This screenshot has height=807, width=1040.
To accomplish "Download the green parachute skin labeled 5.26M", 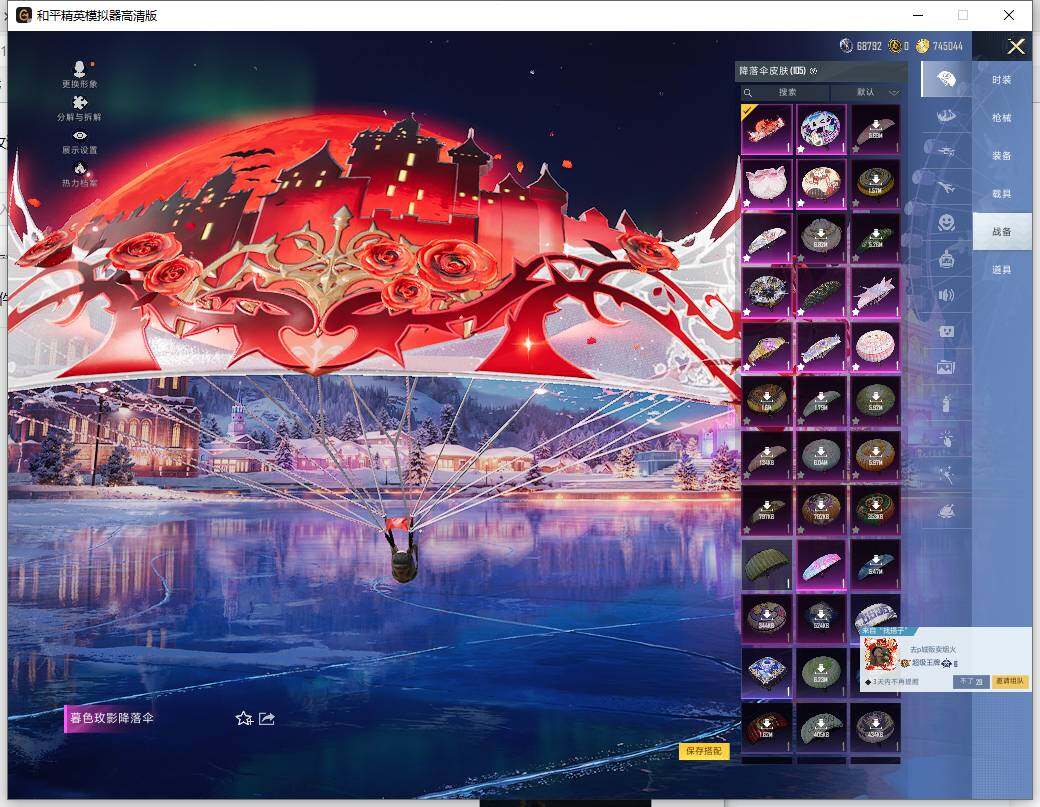I will tap(876, 237).
